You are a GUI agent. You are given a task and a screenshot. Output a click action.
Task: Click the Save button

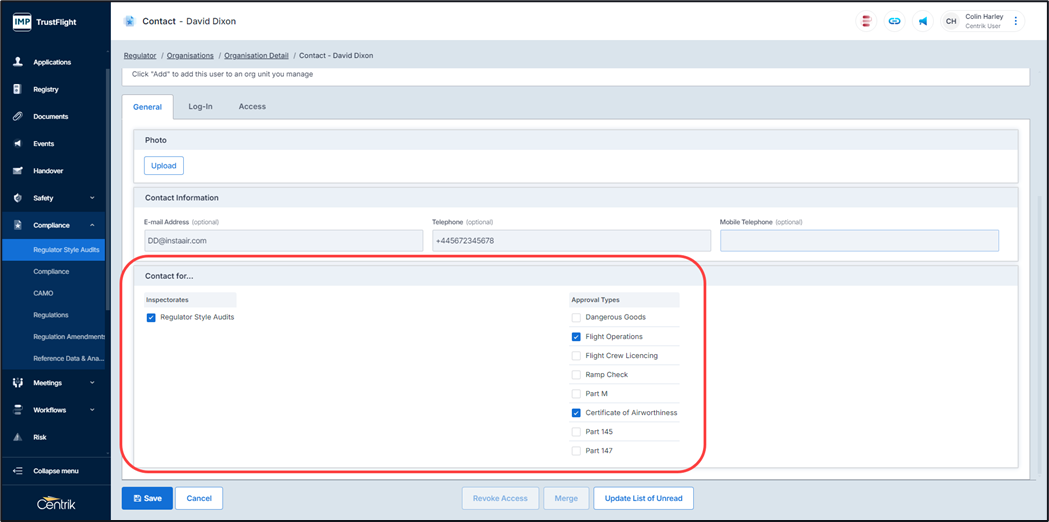[x=147, y=498]
